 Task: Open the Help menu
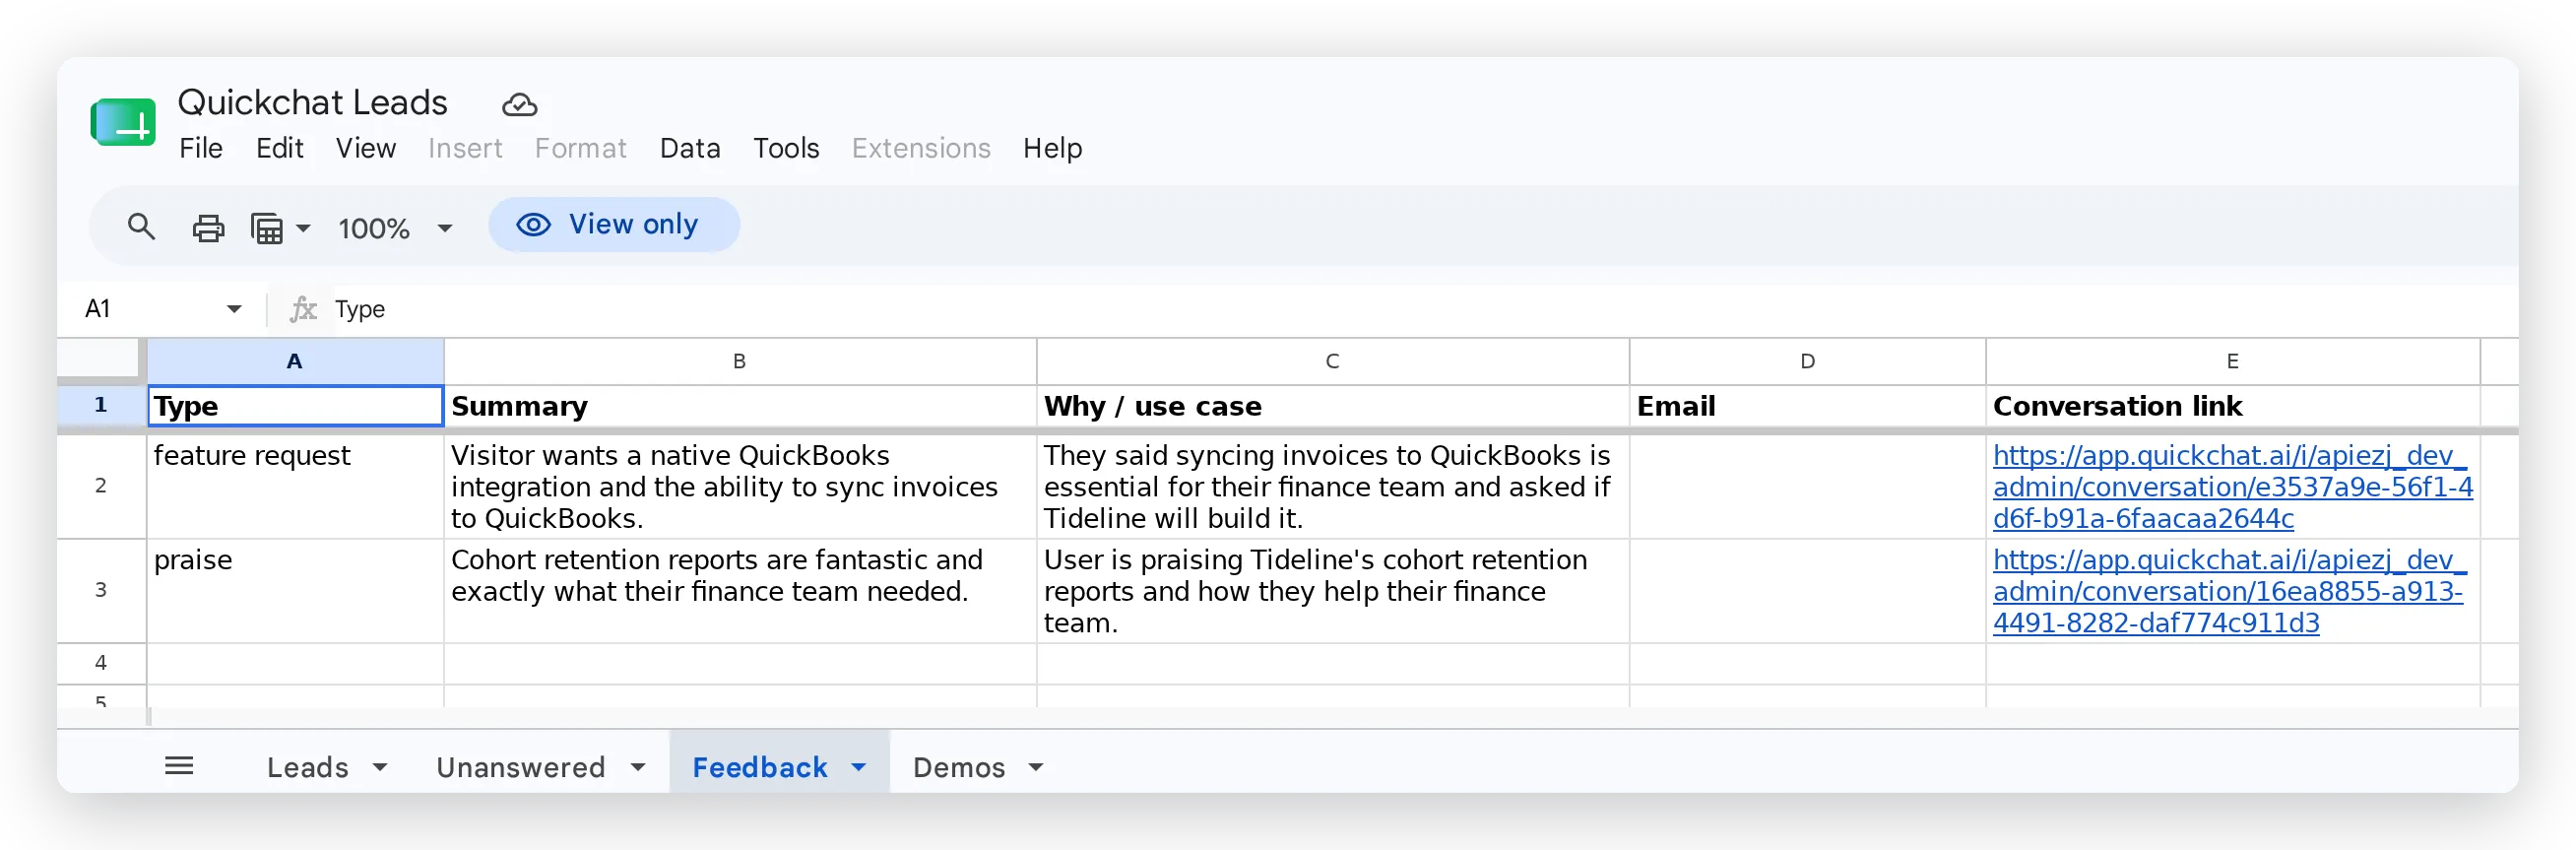click(x=1052, y=148)
